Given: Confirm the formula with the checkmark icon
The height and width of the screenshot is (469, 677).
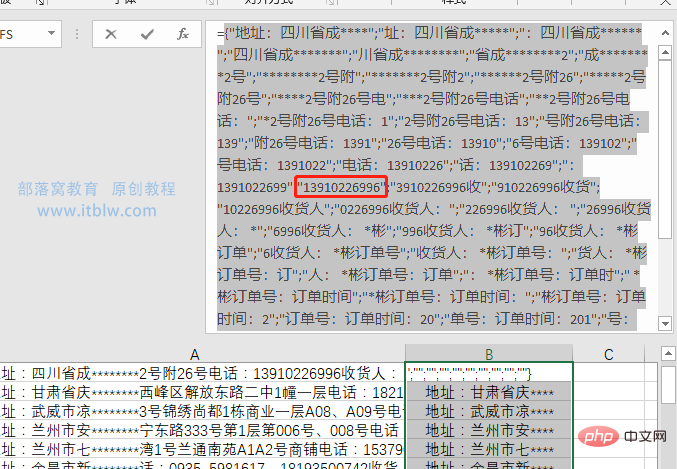Looking at the screenshot, I should tap(147, 34).
